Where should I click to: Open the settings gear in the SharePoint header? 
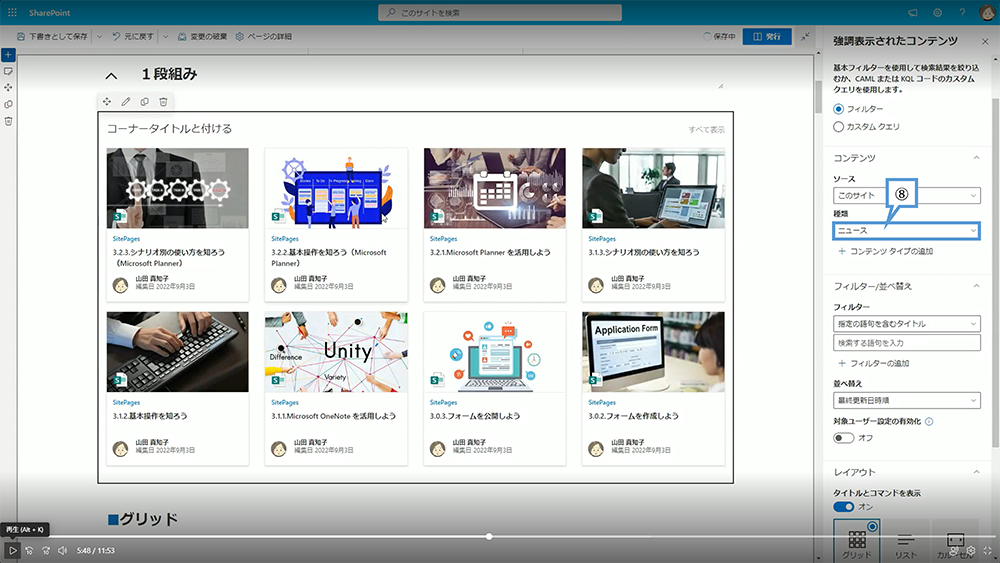click(938, 12)
